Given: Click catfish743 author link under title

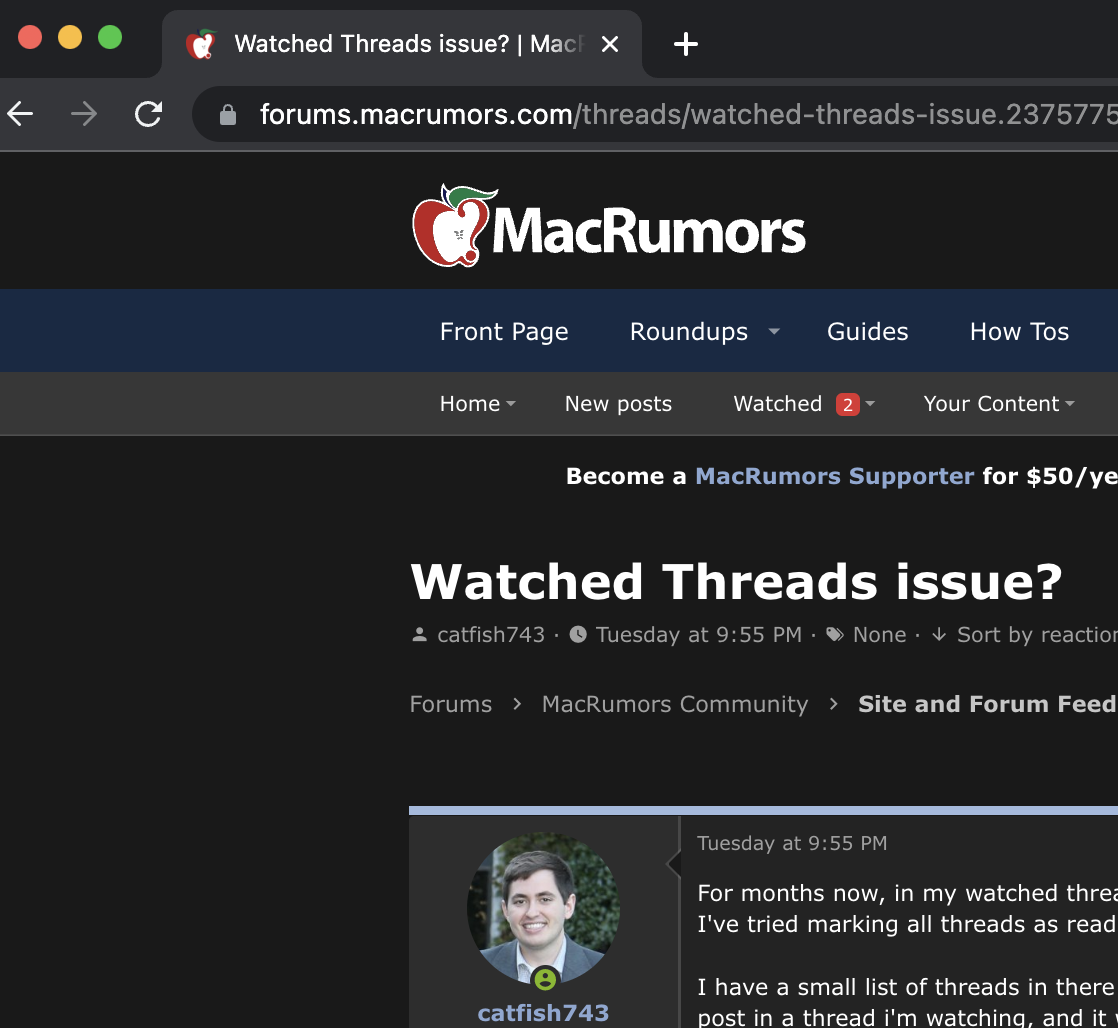Looking at the screenshot, I should [491, 634].
